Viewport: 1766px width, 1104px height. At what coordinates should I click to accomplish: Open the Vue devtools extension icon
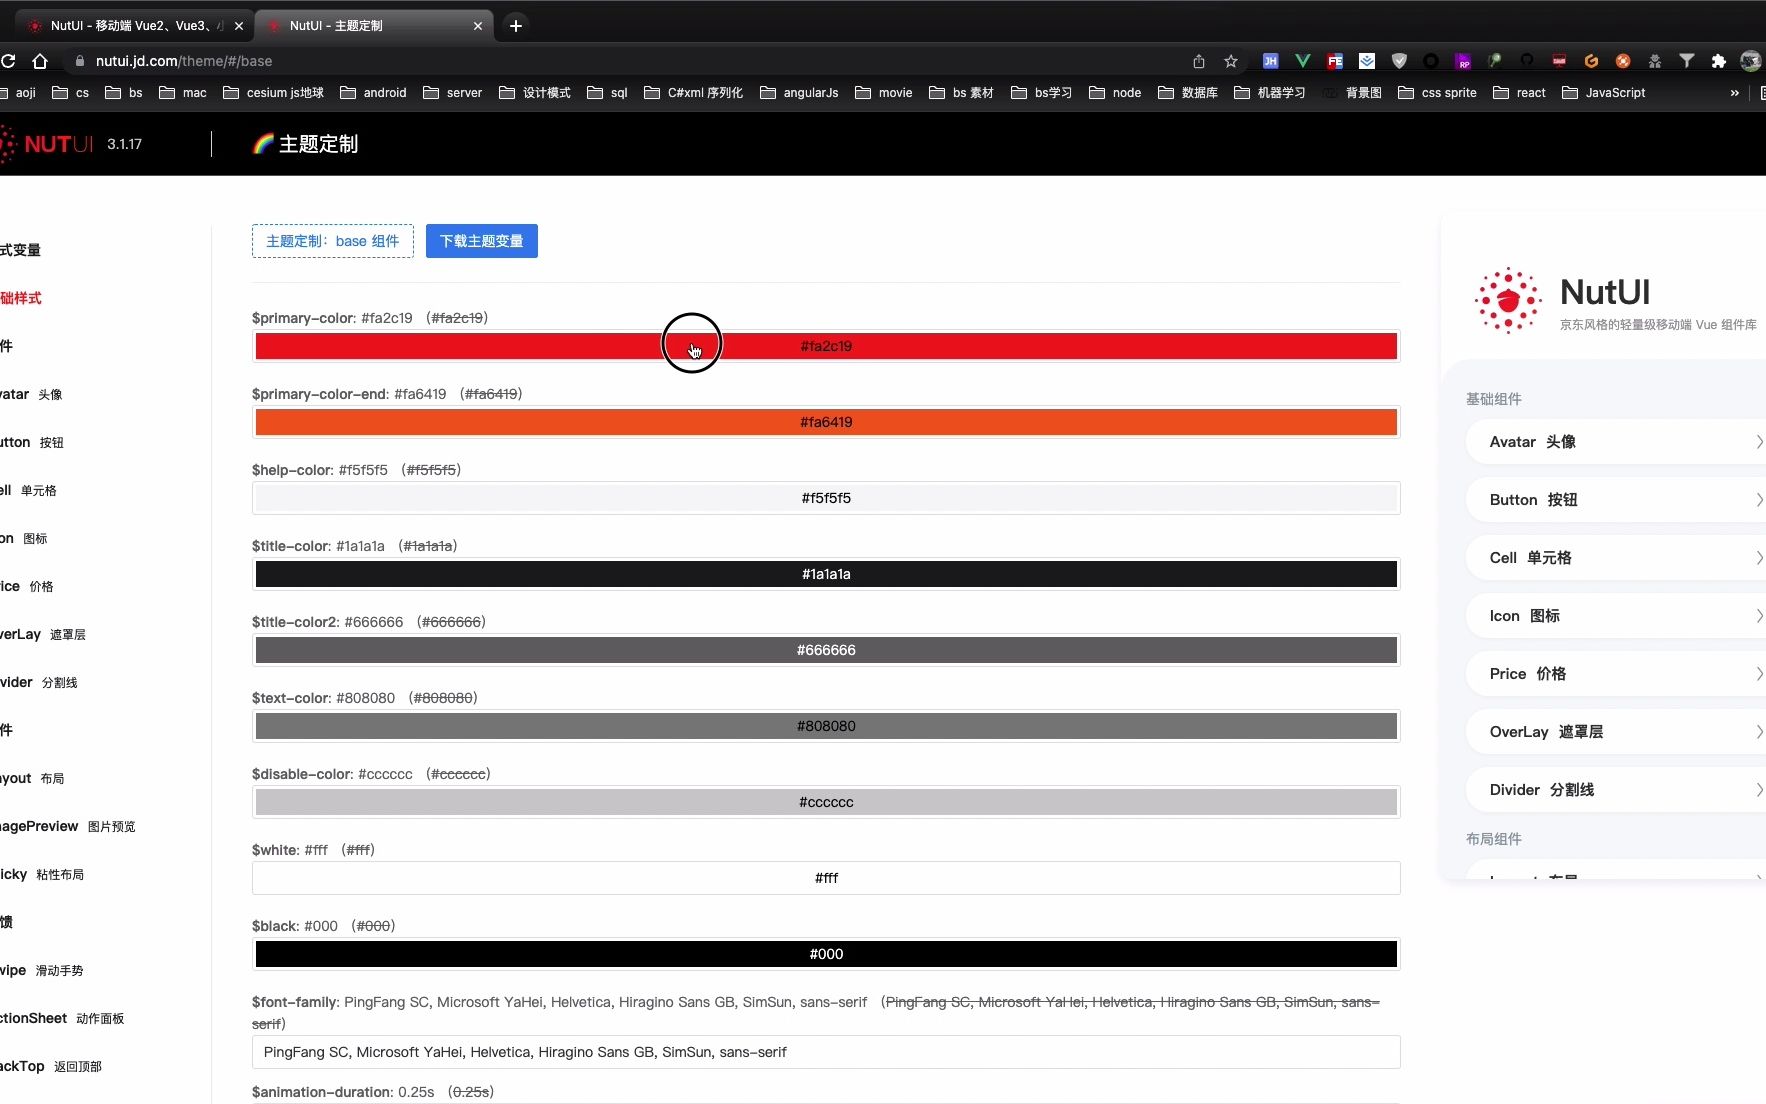pos(1302,61)
